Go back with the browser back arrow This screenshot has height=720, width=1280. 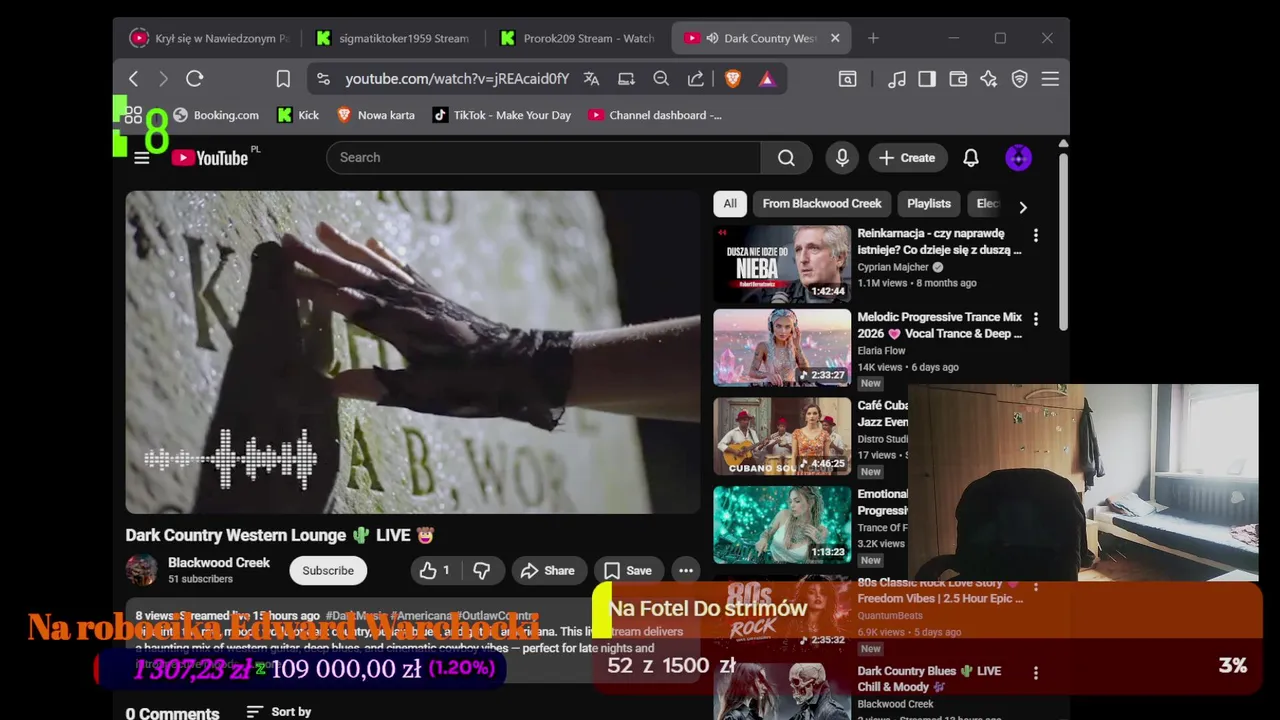pos(133,79)
